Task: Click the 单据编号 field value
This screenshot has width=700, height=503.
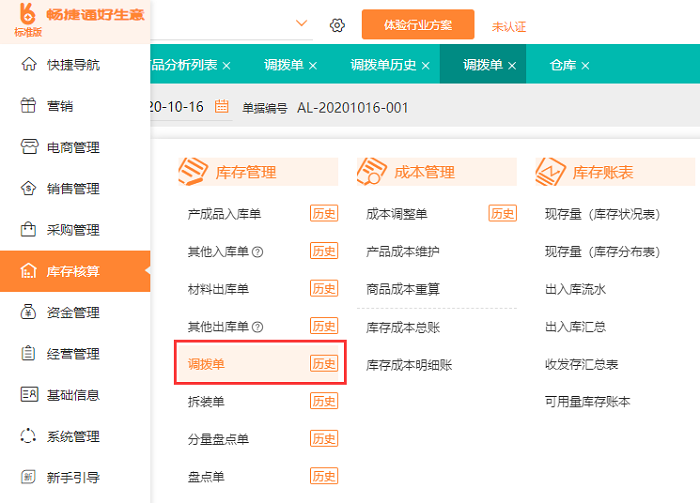Action: (353, 107)
